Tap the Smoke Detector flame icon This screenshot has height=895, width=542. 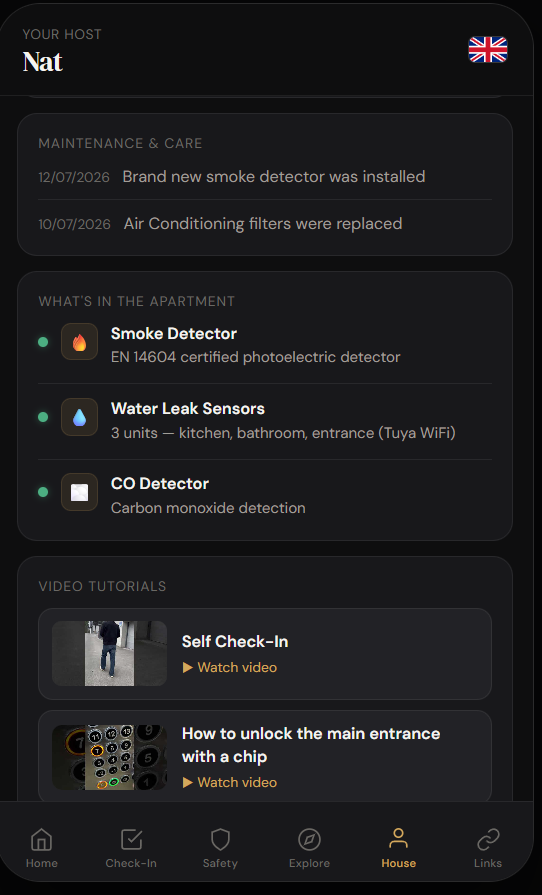coord(79,342)
